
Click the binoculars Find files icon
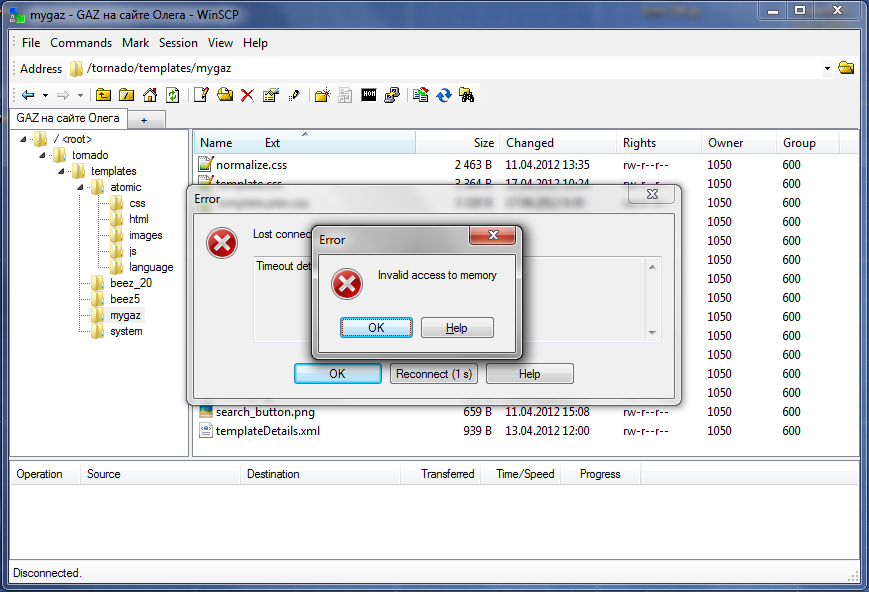pos(466,95)
